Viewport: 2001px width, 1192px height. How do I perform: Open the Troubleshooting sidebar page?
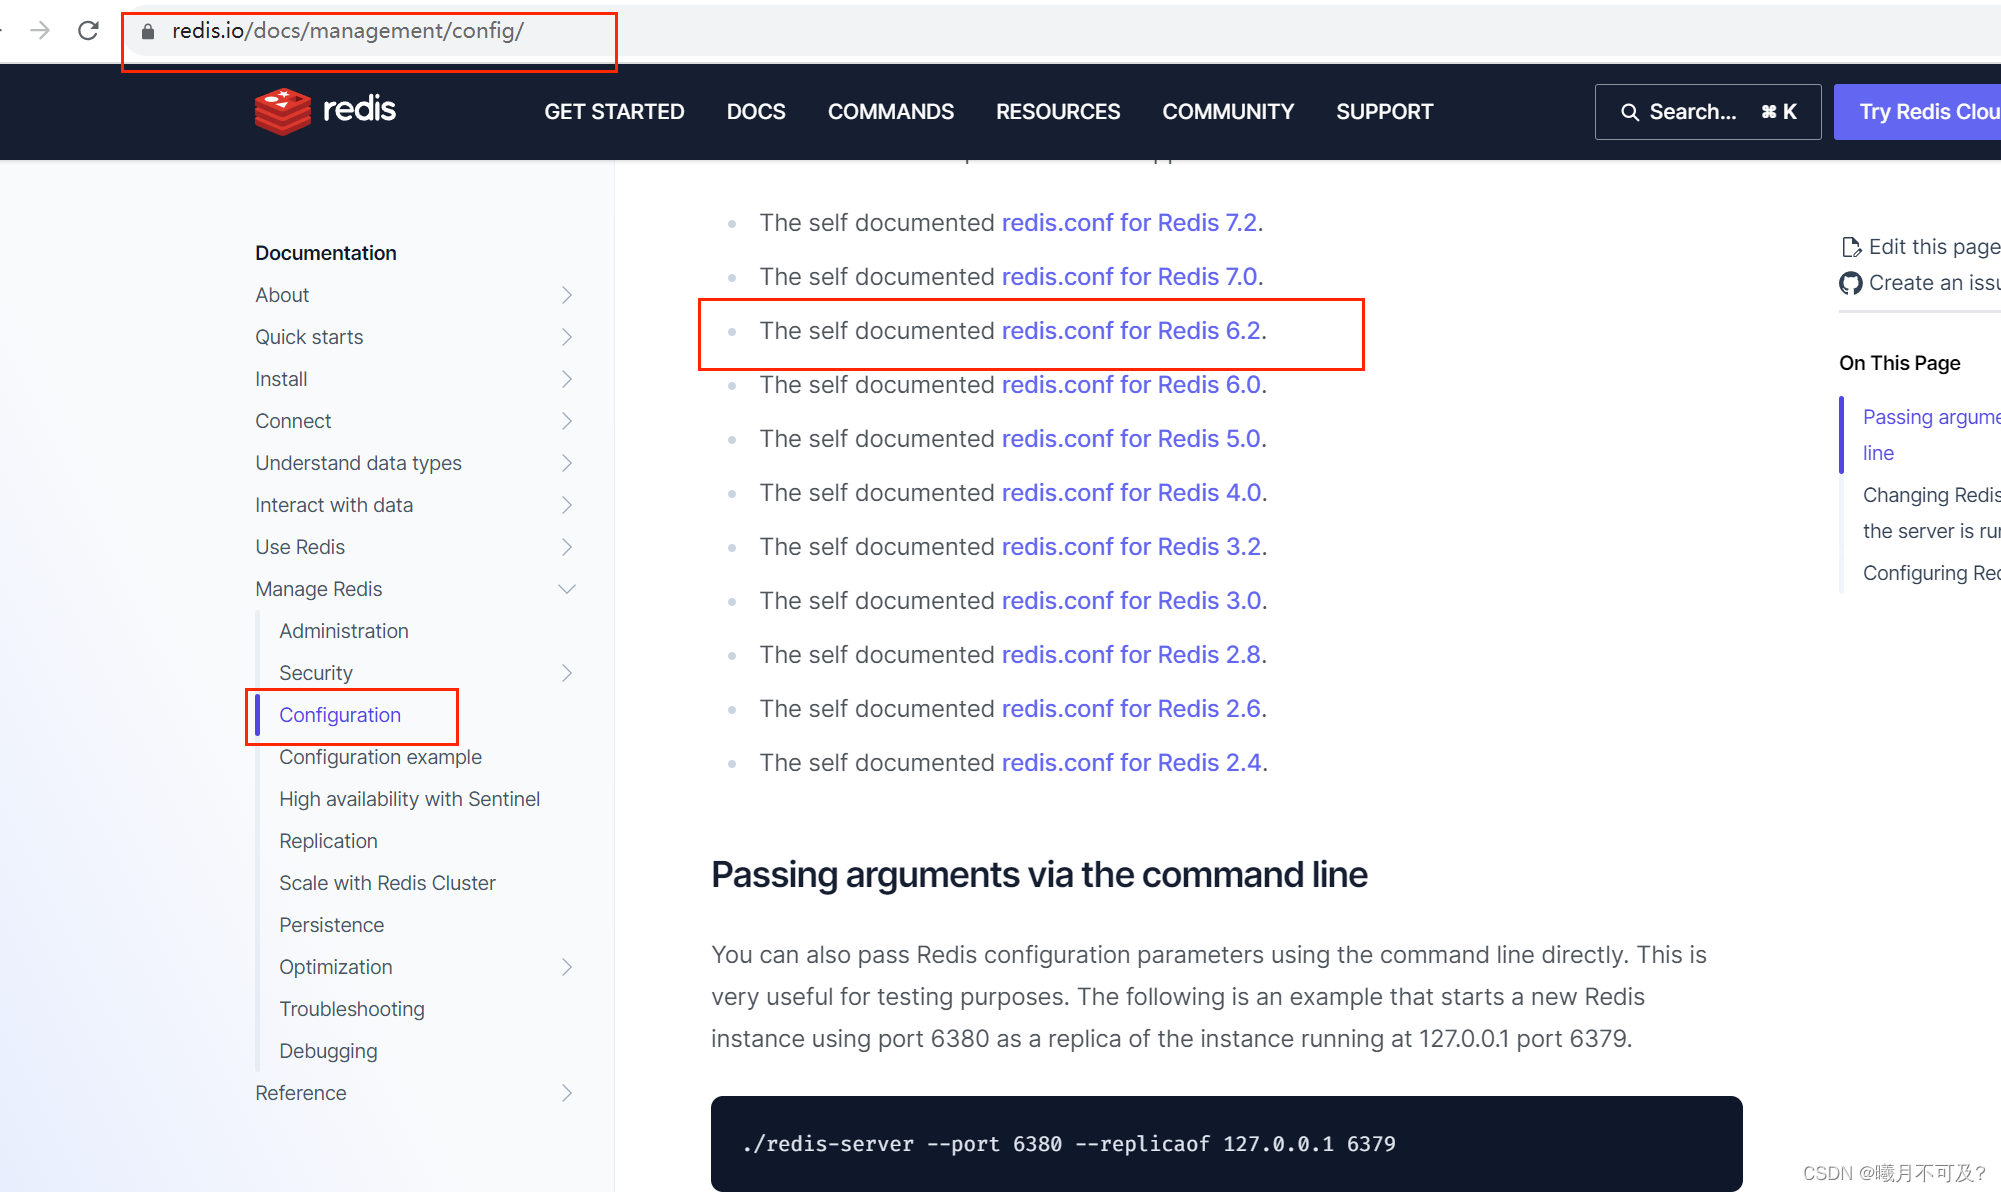click(352, 1009)
